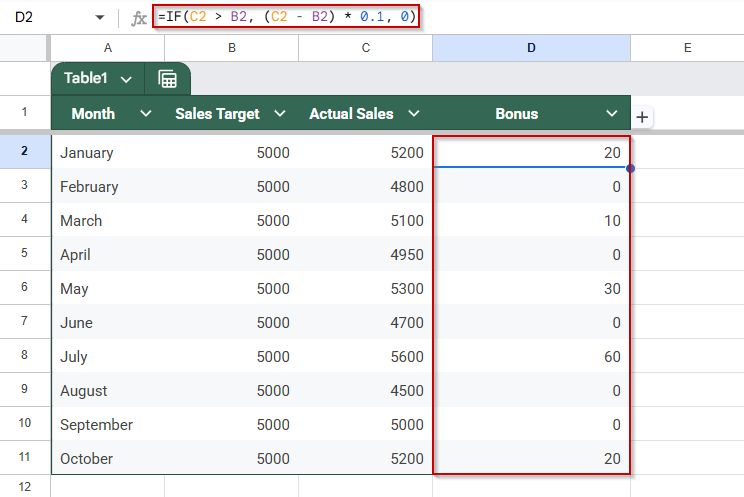Select Actual Sales value 4700
This screenshot has height=497, width=744.
click(x=365, y=322)
